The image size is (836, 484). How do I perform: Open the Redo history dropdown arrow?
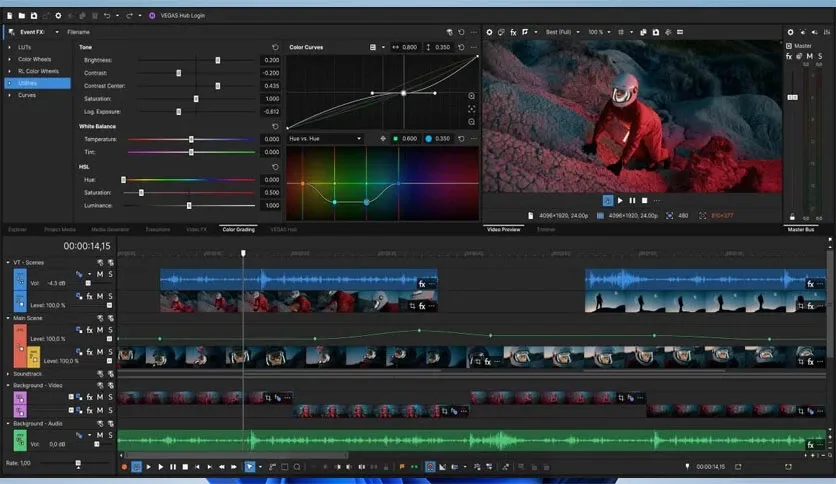point(140,15)
